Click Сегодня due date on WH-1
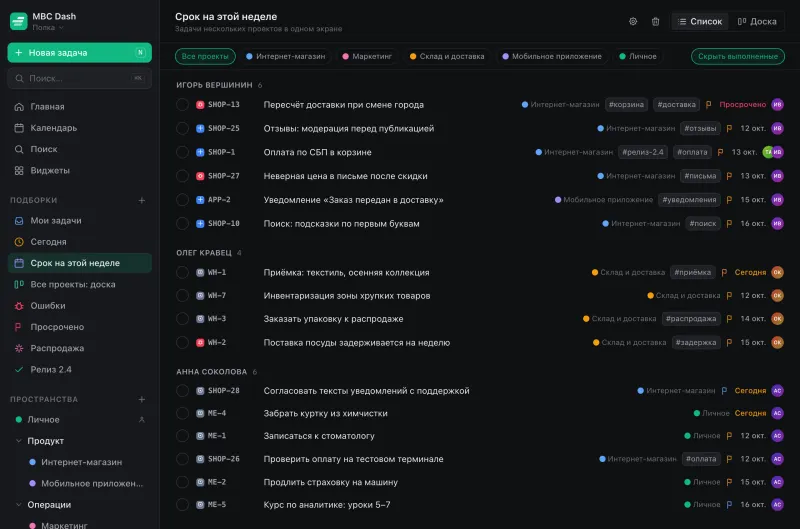The height and width of the screenshot is (529, 800). pos(750,272)
